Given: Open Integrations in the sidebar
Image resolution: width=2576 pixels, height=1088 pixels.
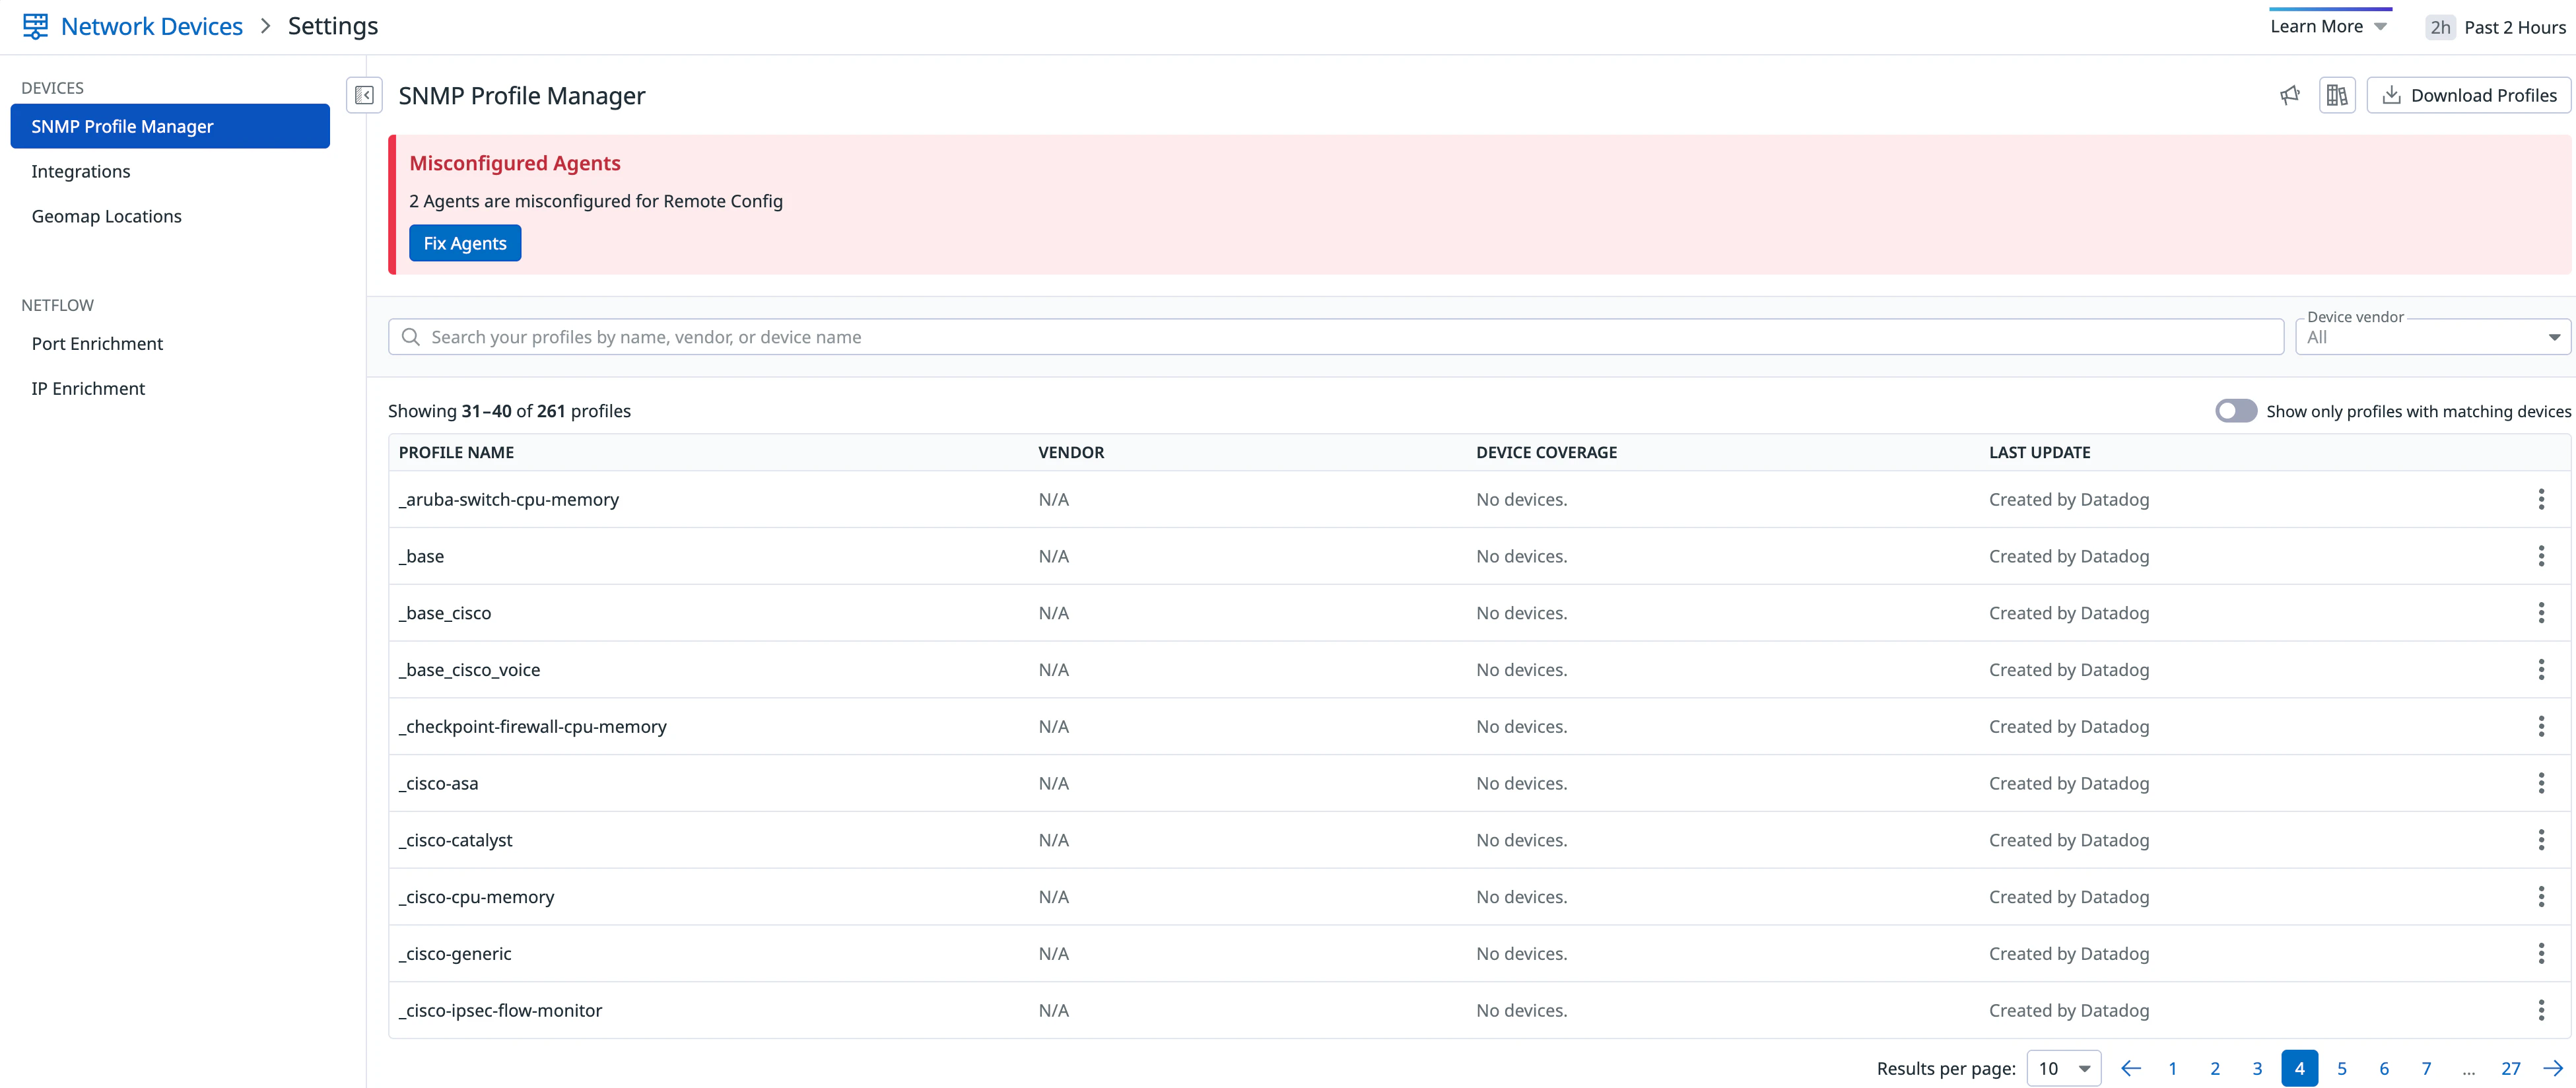Looking at the screenshot, I should 81,171.
